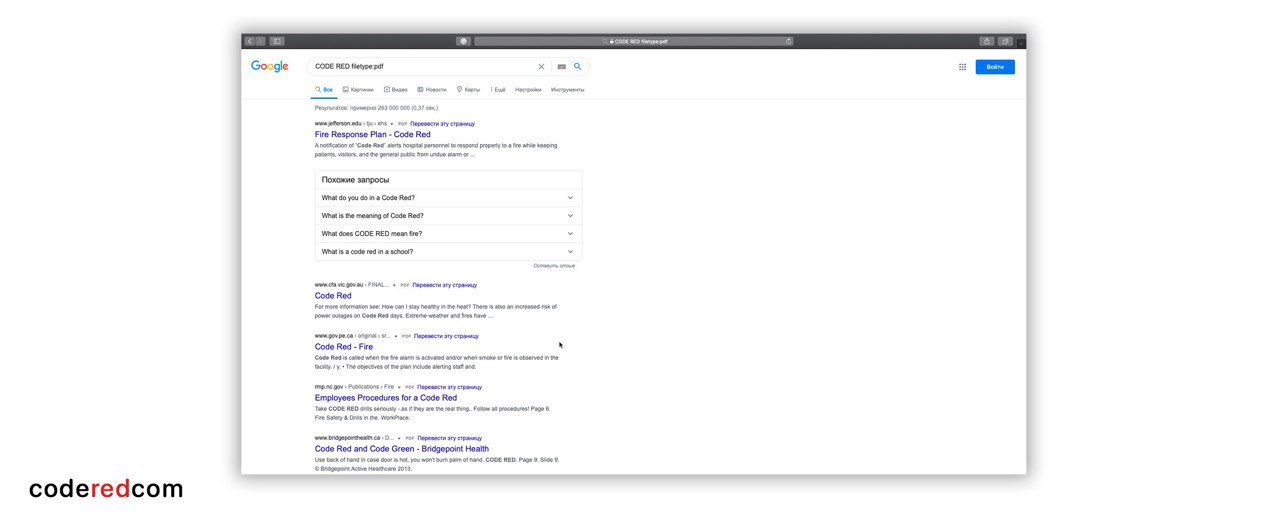The height and width of the screenshot is (512, 1280).
Task: Open Инструменты search tools
Action: click(567, 90)
